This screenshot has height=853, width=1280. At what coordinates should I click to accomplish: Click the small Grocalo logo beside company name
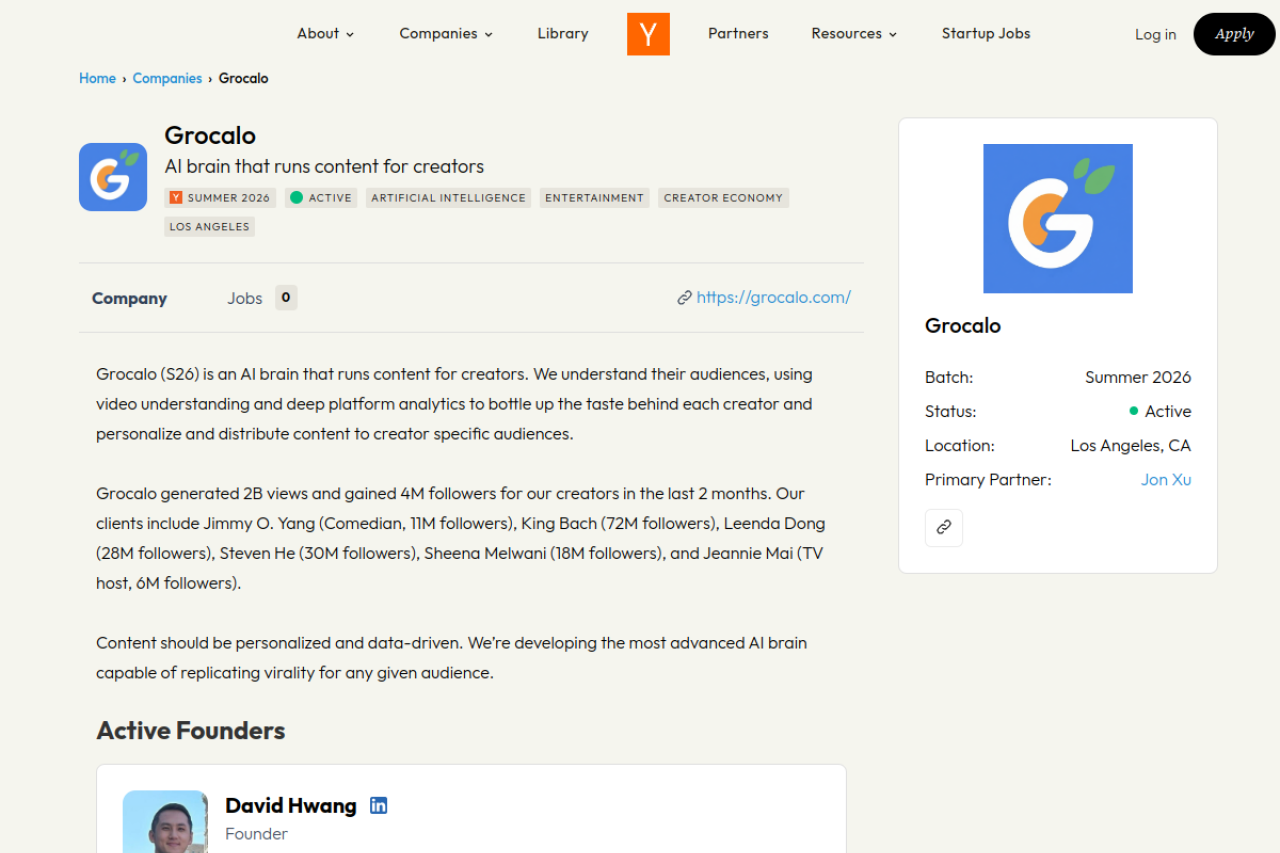(x=113, y=177)
